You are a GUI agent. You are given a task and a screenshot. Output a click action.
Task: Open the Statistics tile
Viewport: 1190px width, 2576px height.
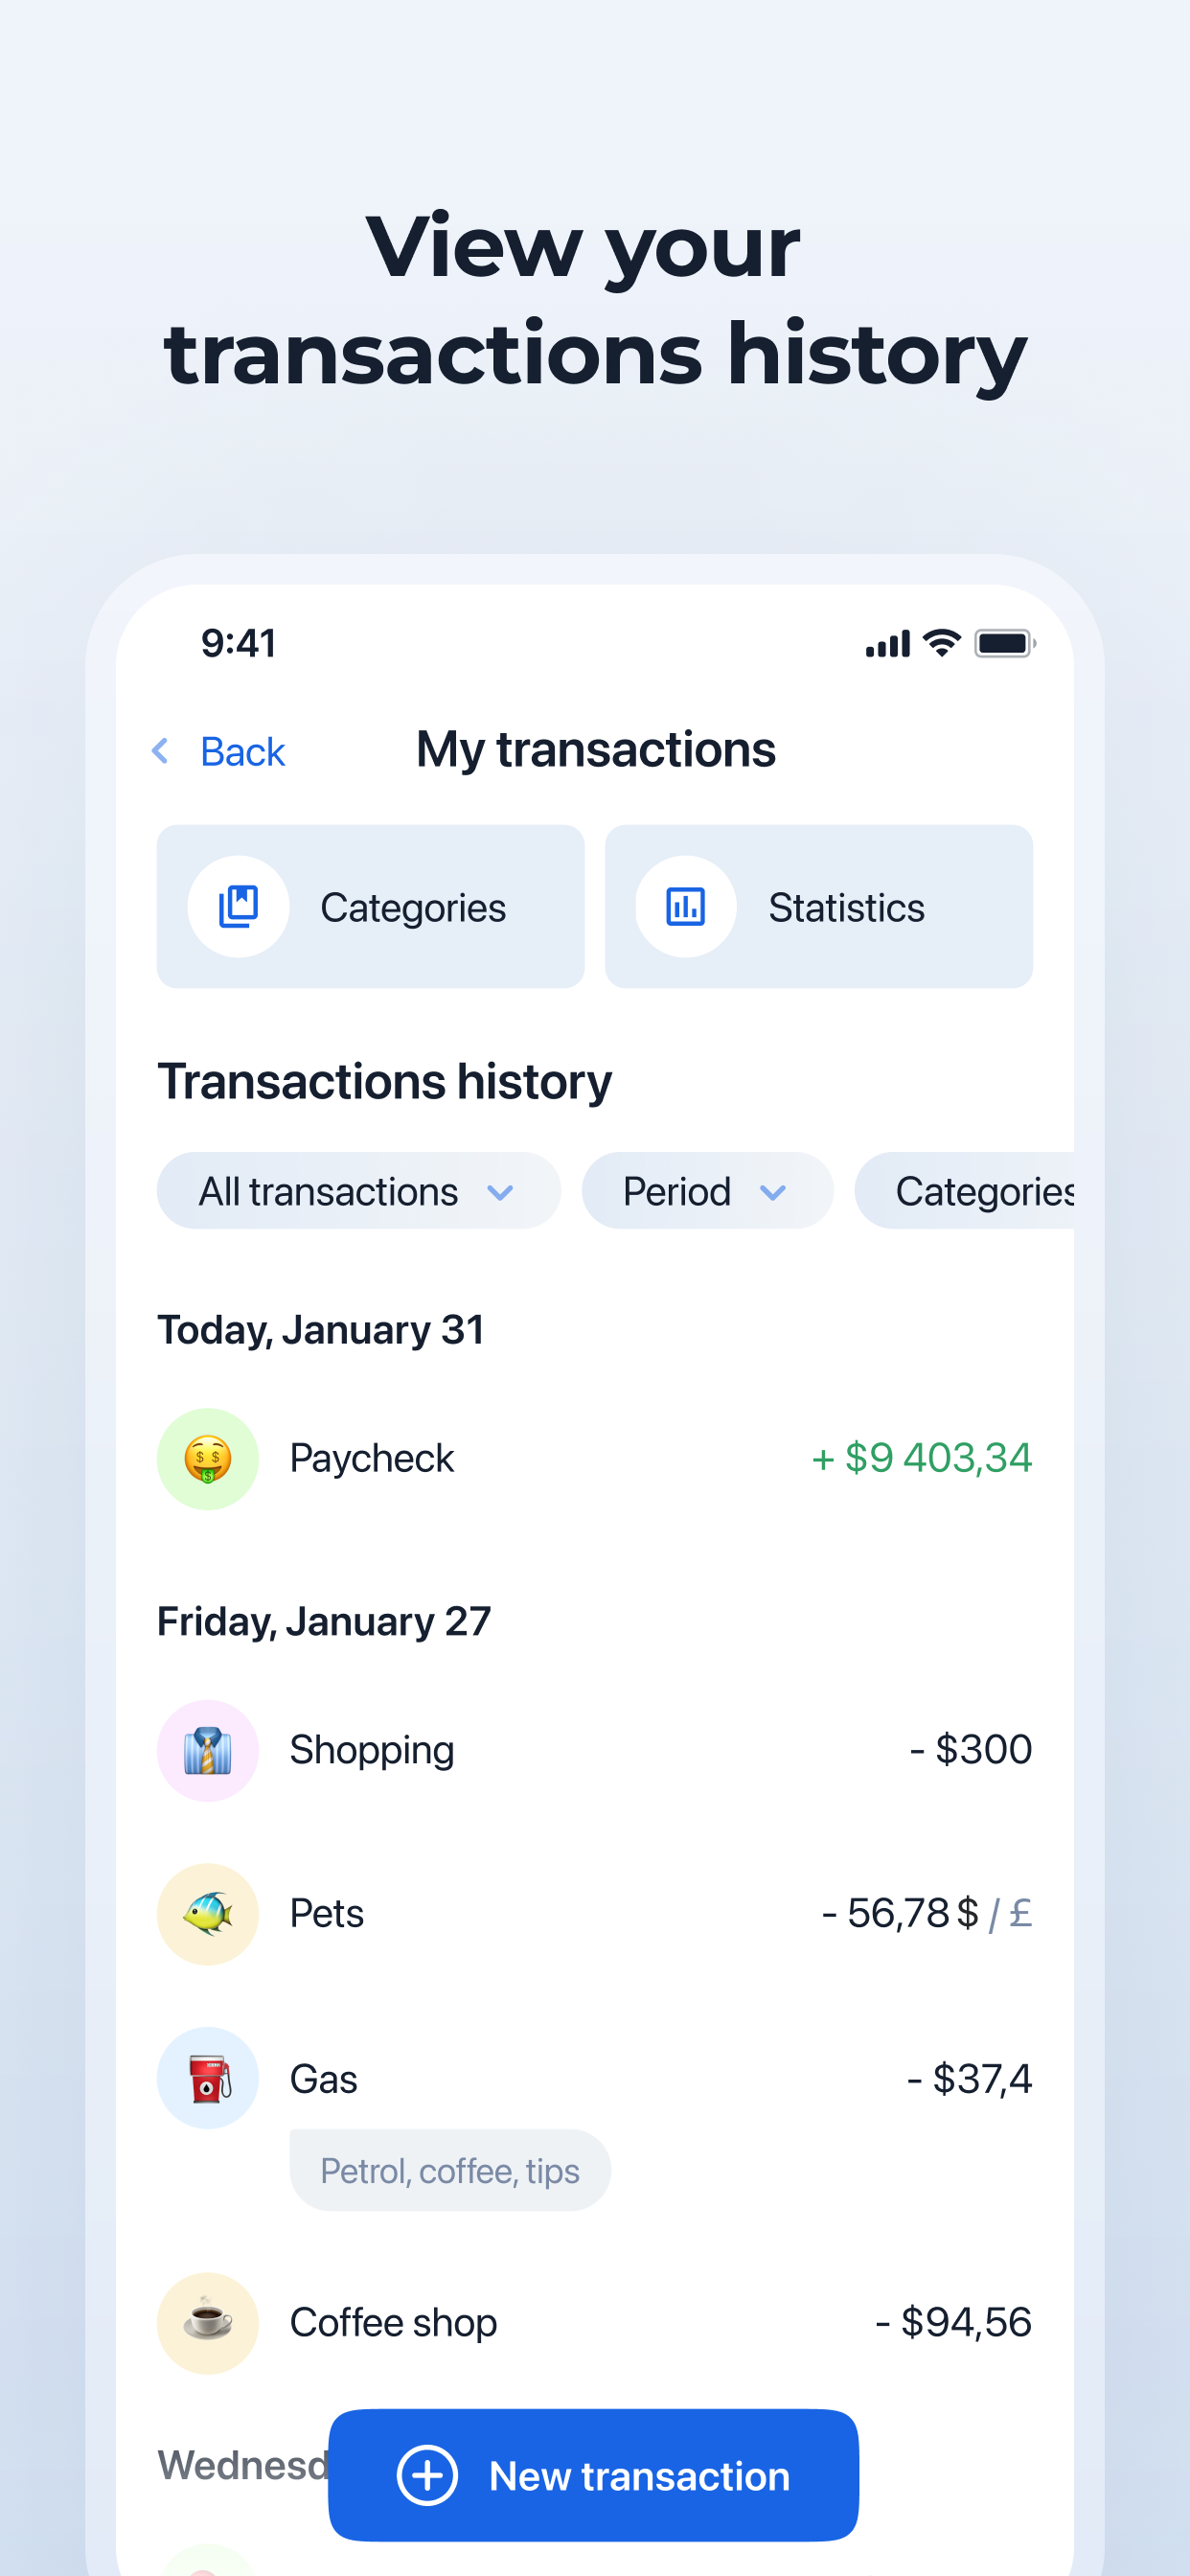819,906
